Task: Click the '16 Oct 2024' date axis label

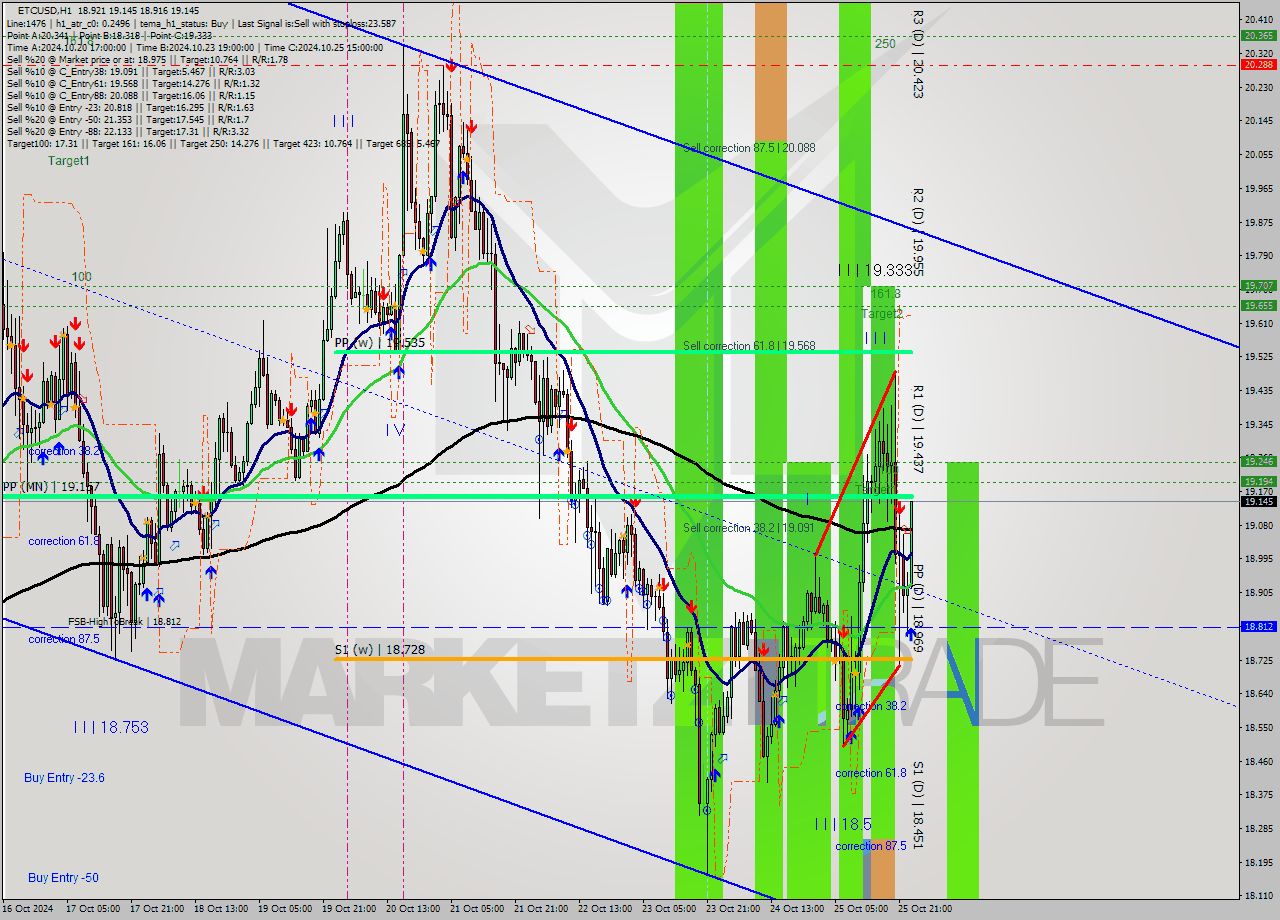Action: (x=28, y=909)
